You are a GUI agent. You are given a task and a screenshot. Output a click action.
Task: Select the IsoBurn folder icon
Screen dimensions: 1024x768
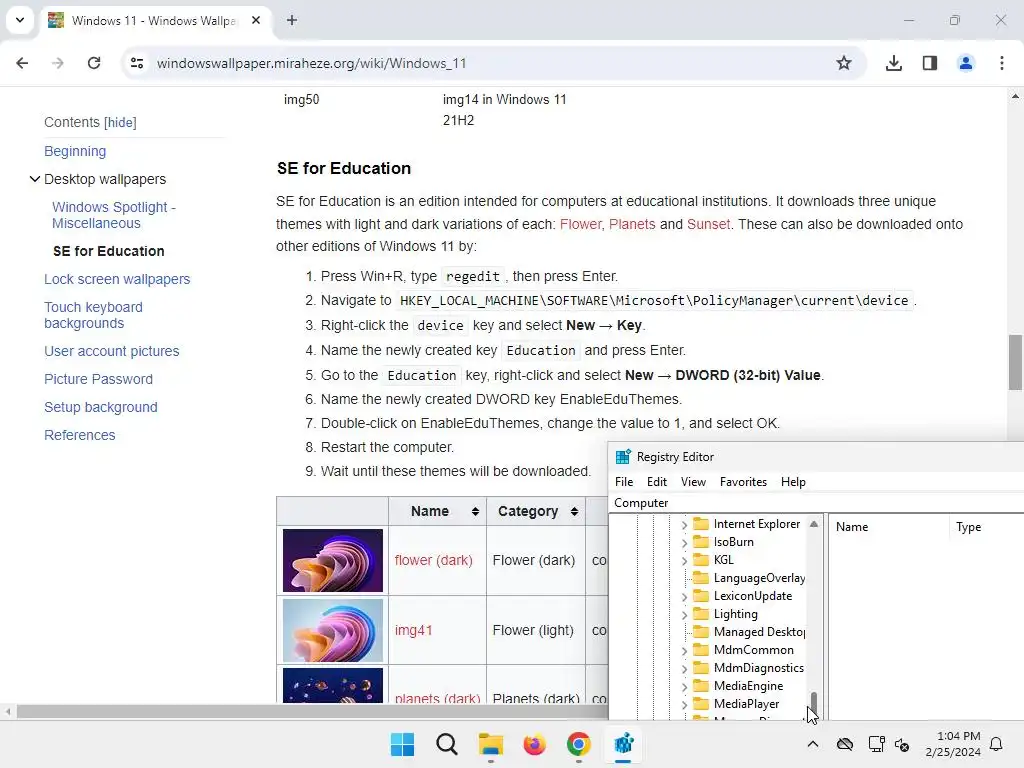click(701, 541)
